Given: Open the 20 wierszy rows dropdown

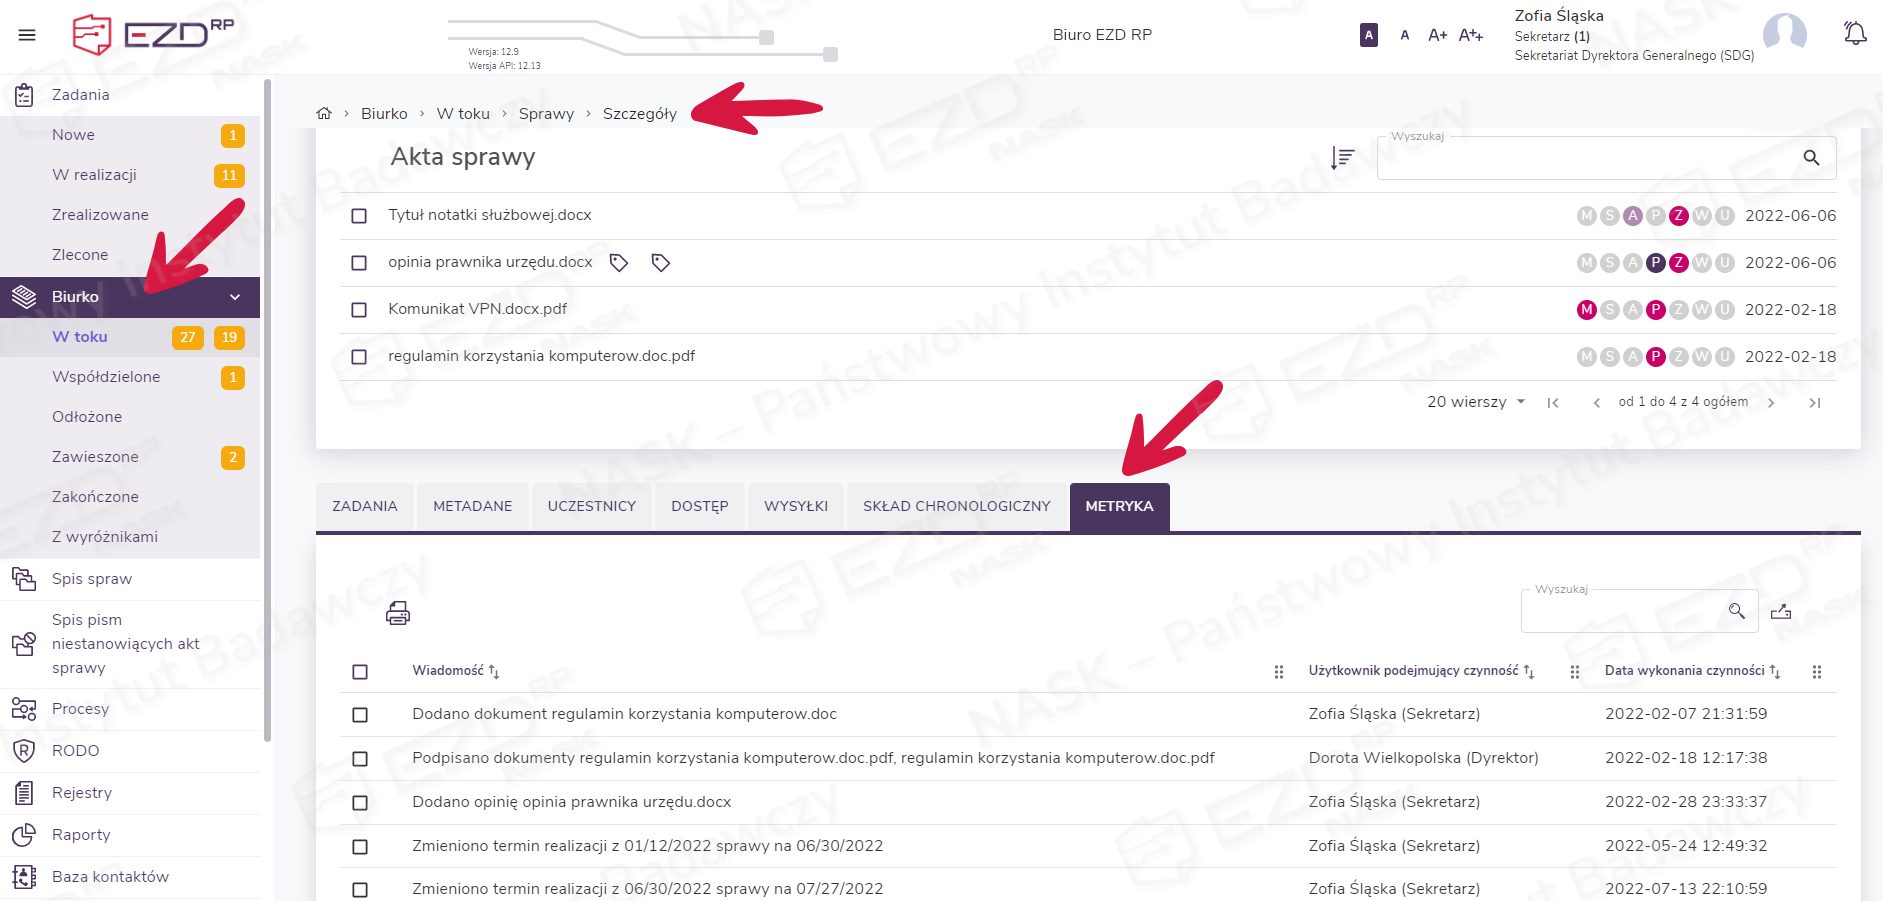Looking at the screenshot, I should point(1475,402).
